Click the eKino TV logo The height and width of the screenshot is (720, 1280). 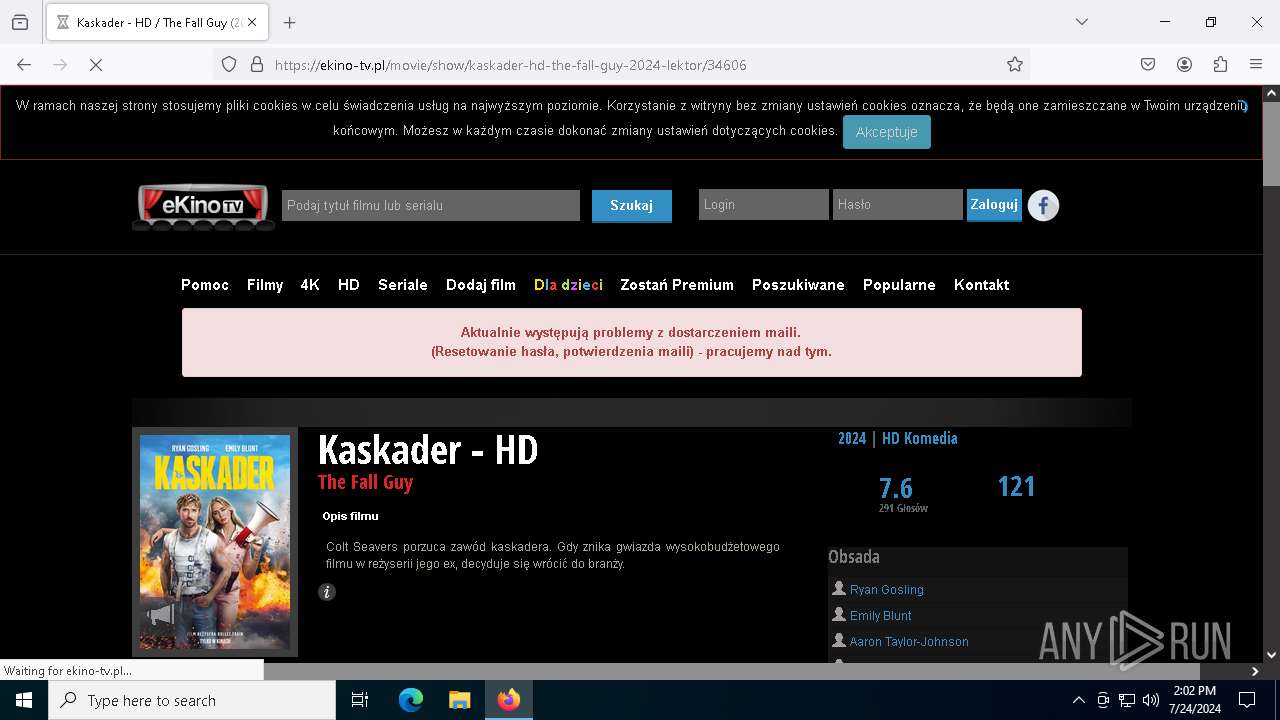point(203,206)
